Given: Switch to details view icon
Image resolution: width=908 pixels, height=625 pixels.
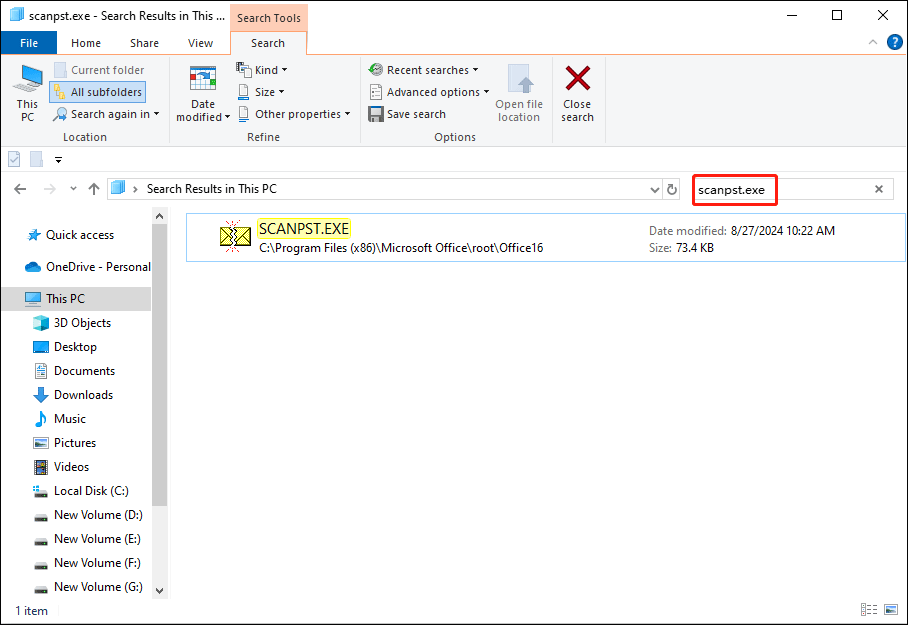Looking at the screenshot, I should point(869,609).
